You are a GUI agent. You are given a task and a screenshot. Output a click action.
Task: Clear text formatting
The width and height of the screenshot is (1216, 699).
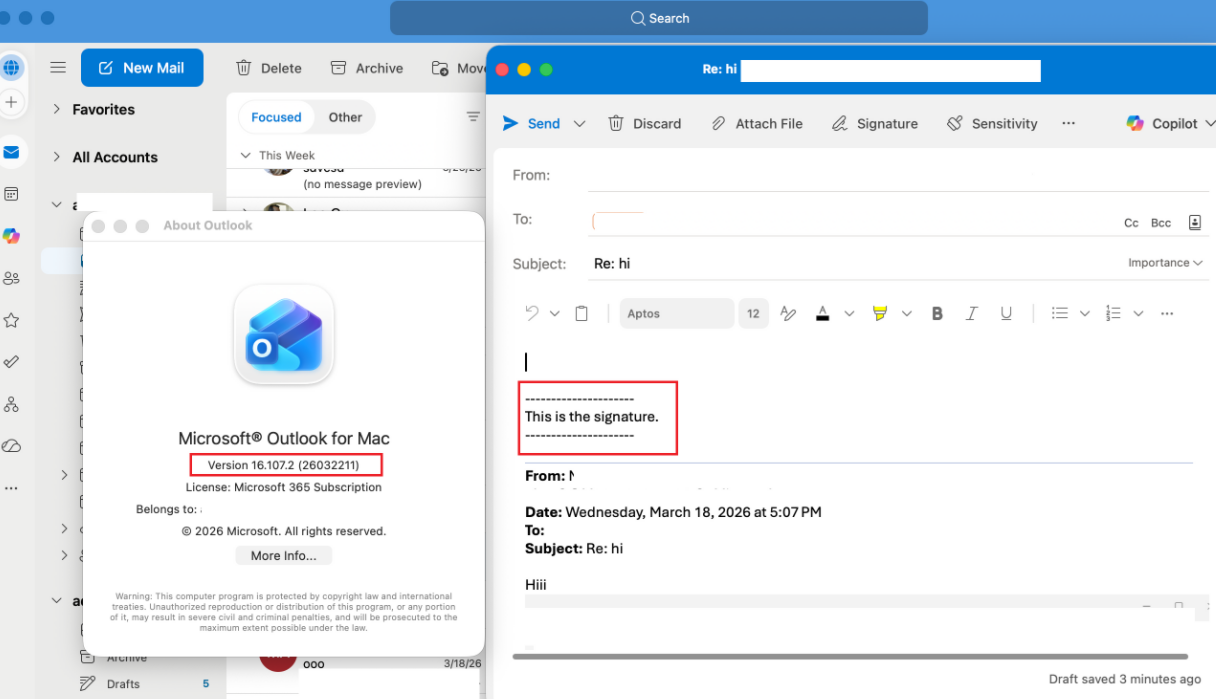point(788,313)
